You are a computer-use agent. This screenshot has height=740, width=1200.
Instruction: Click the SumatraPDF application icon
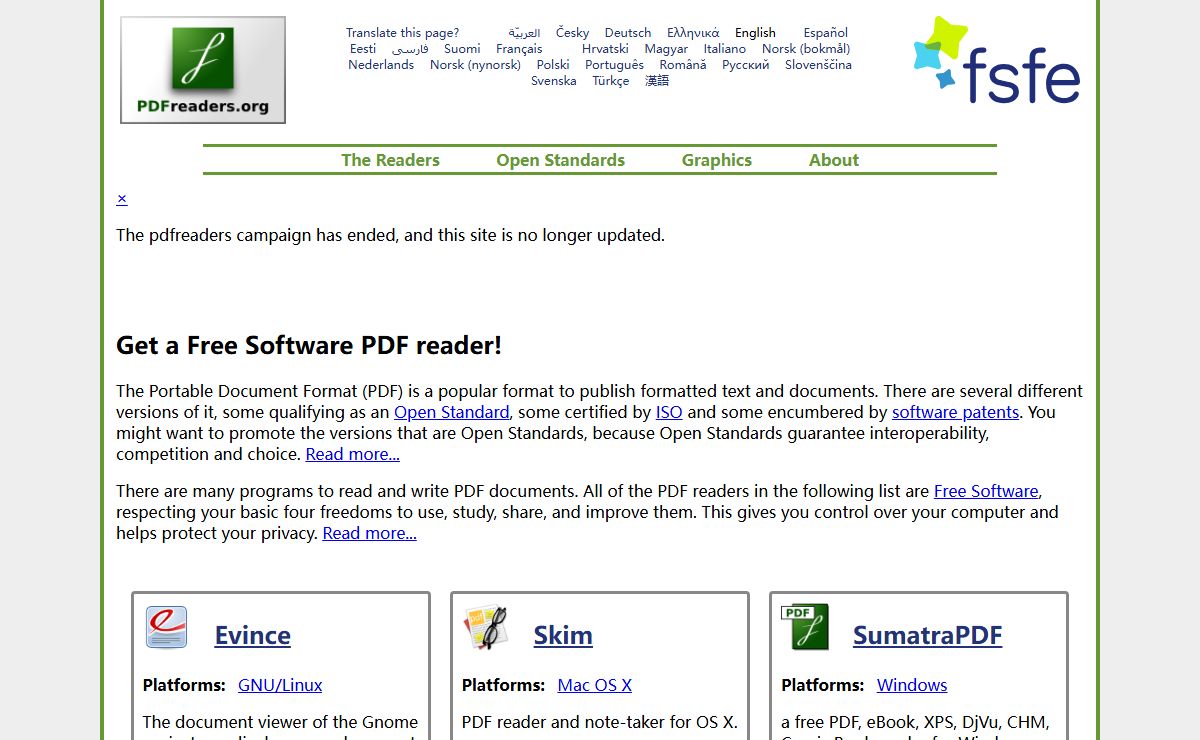805,627
